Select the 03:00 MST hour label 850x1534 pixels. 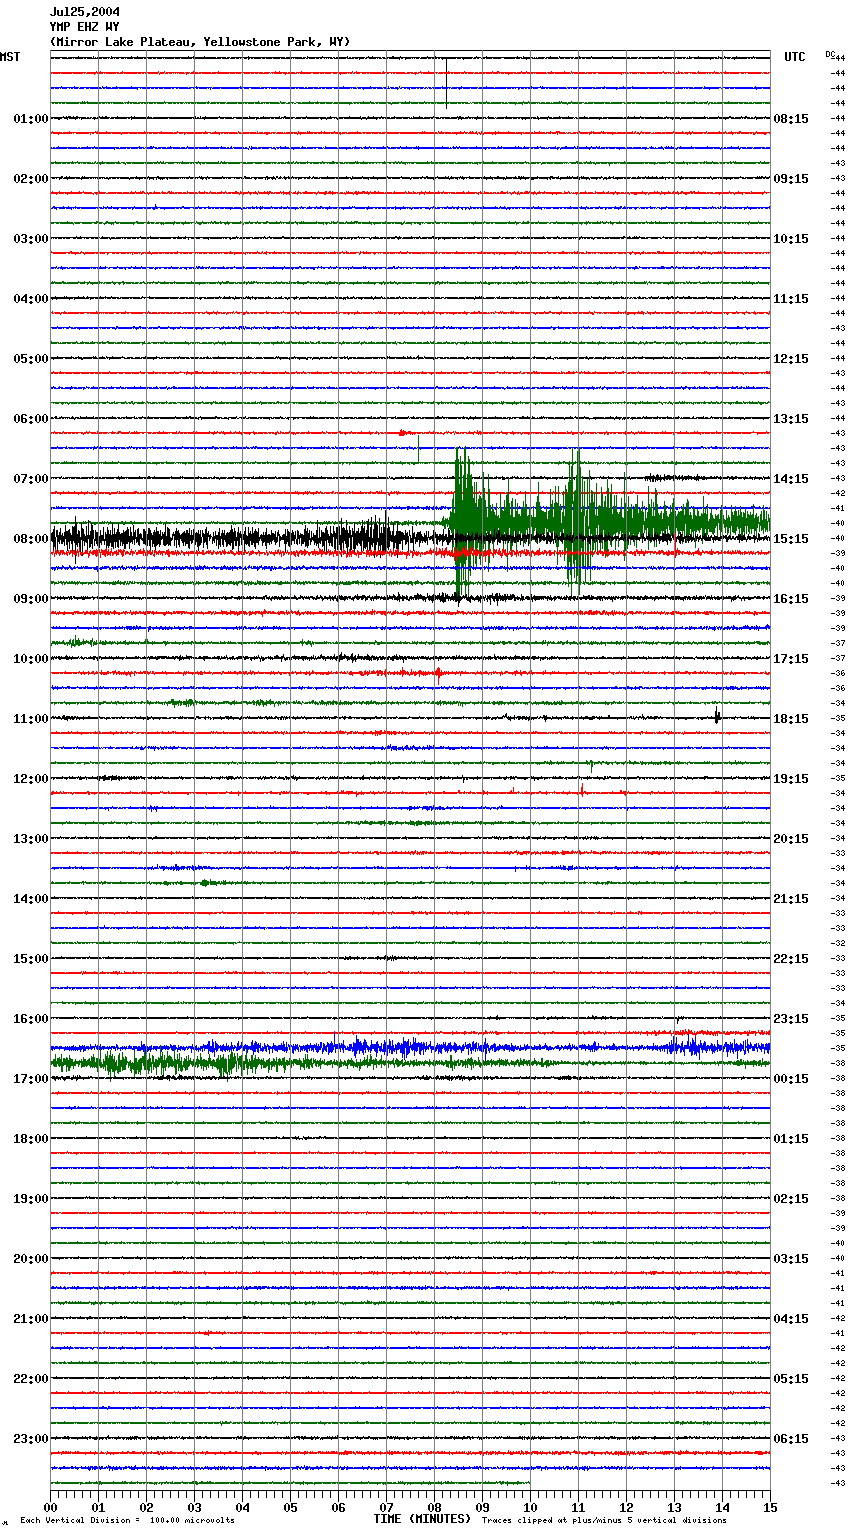pos(31,239)
